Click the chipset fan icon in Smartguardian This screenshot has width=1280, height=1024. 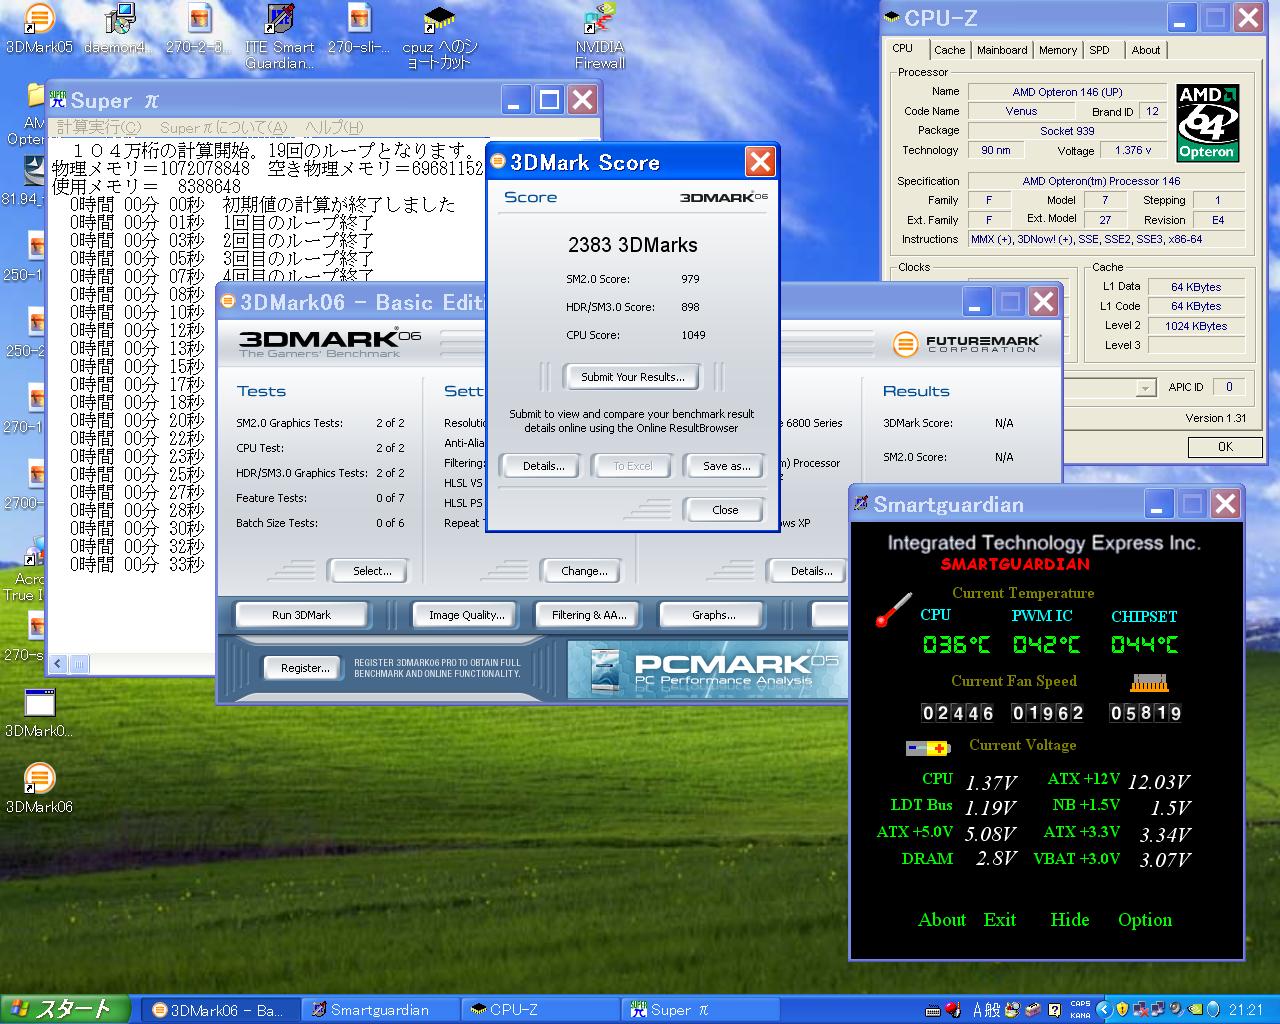[1149, 684]
